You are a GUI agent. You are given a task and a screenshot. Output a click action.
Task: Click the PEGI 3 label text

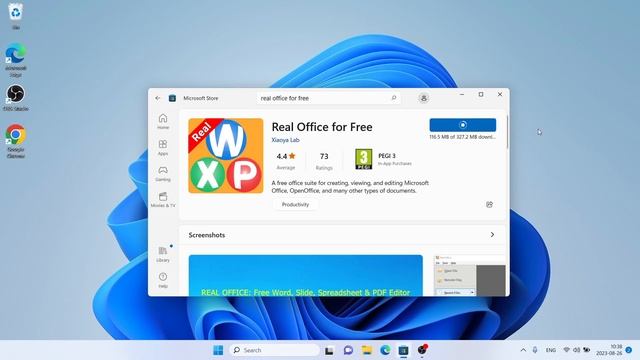pos(387,156)
